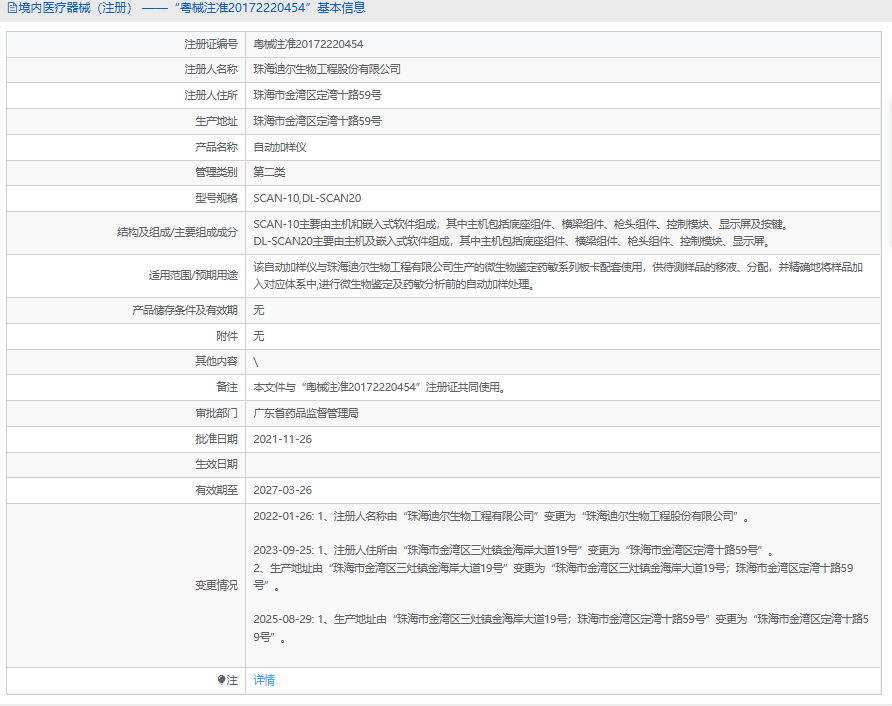
Task: Click the 生效日期 label cell
Action: click(126, 464)
